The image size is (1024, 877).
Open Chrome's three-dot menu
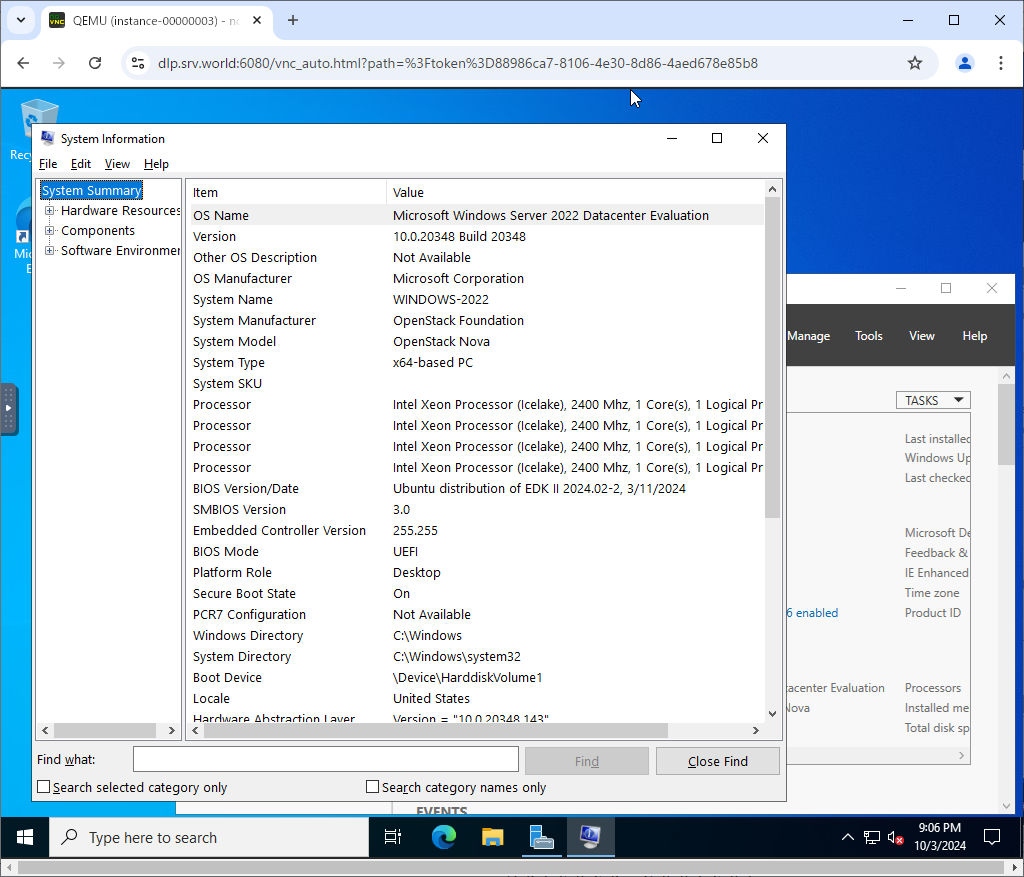[x=1000, y=63]
